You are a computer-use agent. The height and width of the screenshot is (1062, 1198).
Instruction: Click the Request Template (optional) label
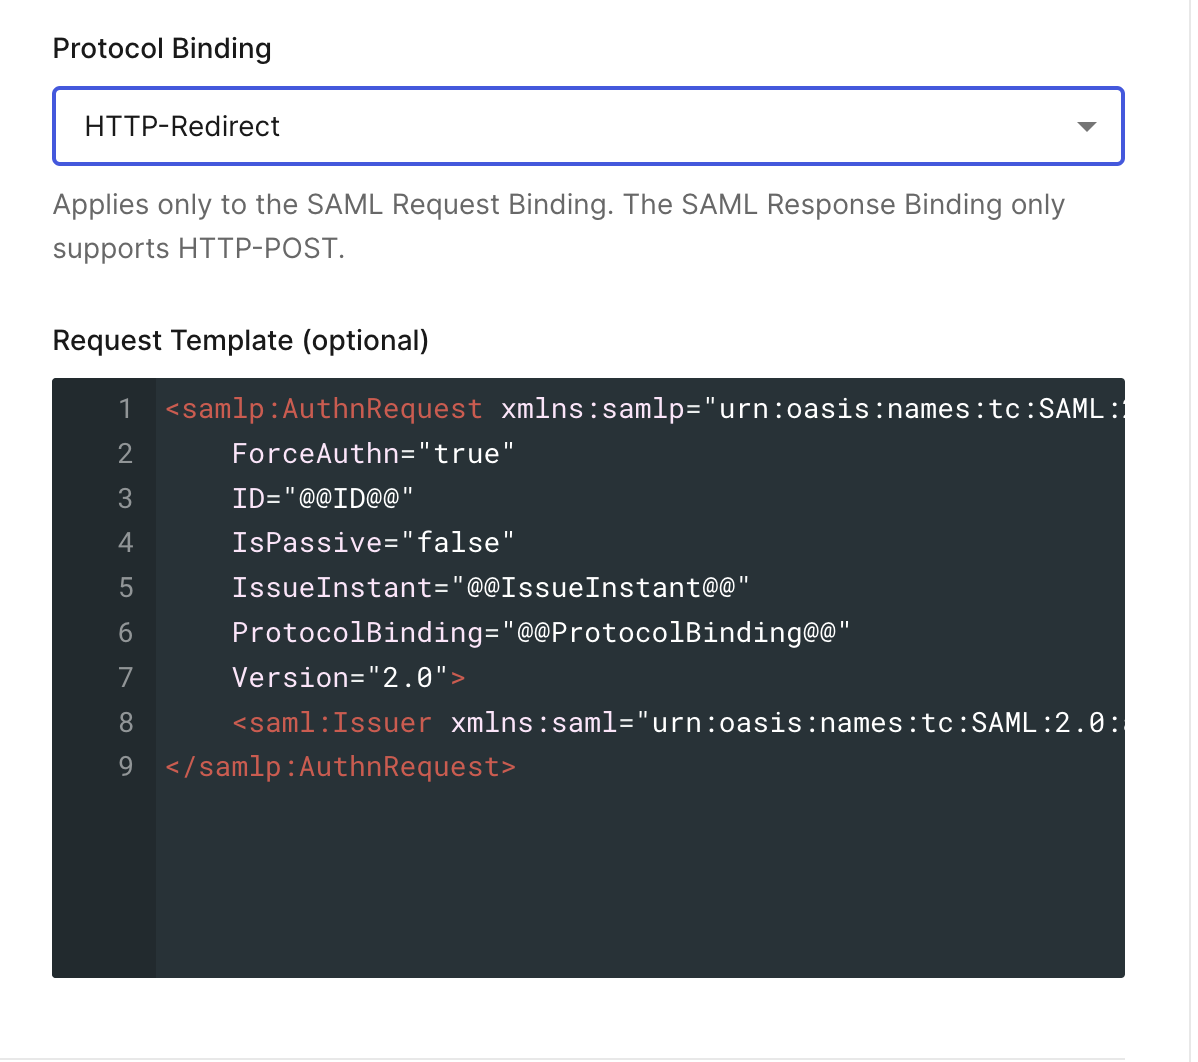pos(240,341)
